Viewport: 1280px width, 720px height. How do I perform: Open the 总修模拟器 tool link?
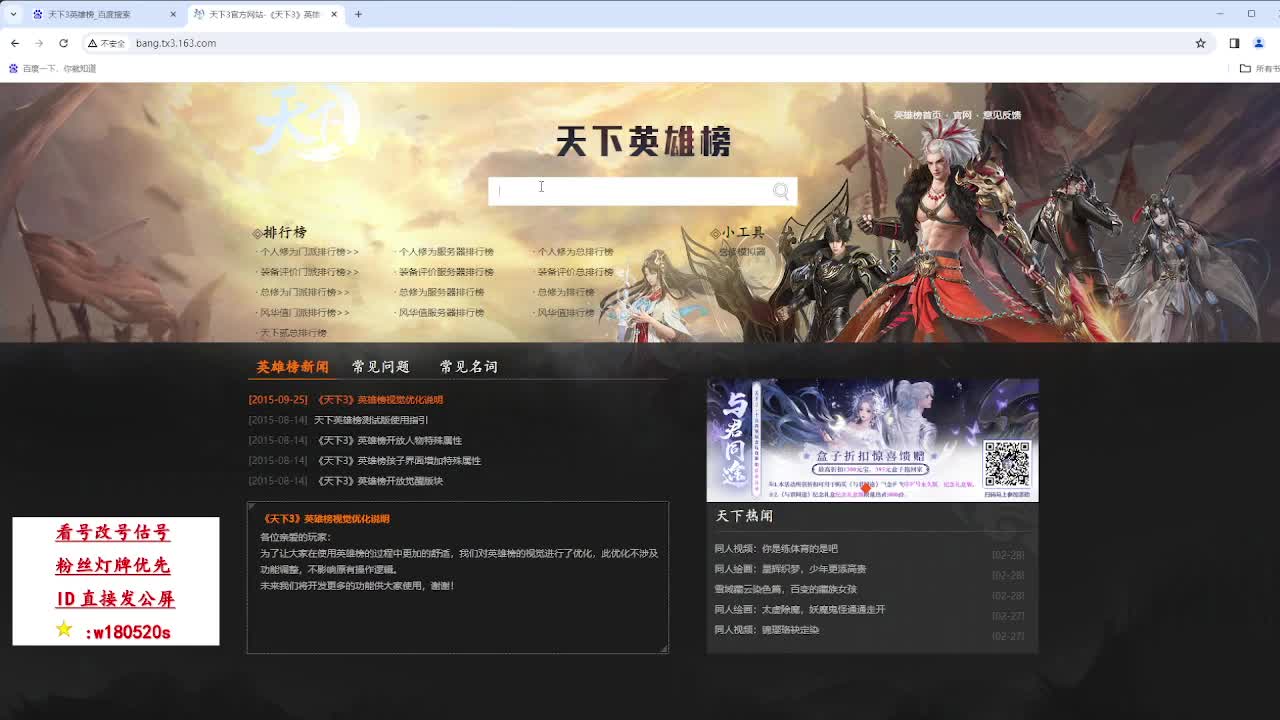(x=742, y=252)
